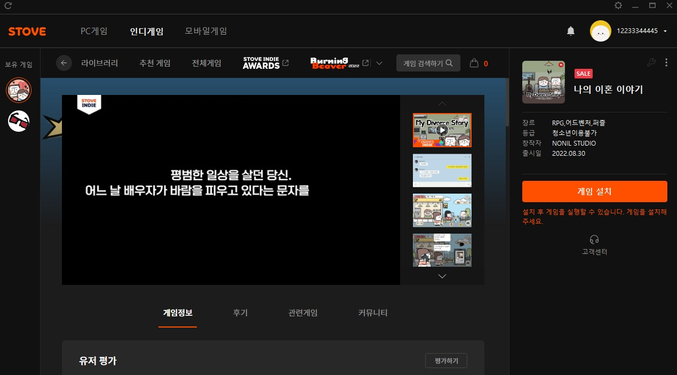
Task: Click the 유저 평가 heading
Action: pyautogui.click(x=98, y=361)
